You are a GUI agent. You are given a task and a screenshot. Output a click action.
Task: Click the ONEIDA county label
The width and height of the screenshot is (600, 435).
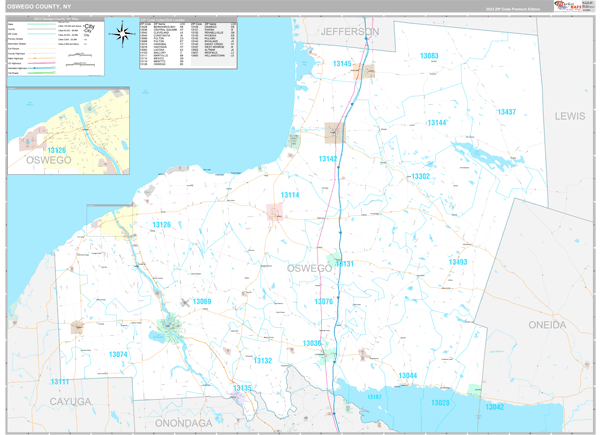click(547, 325)
